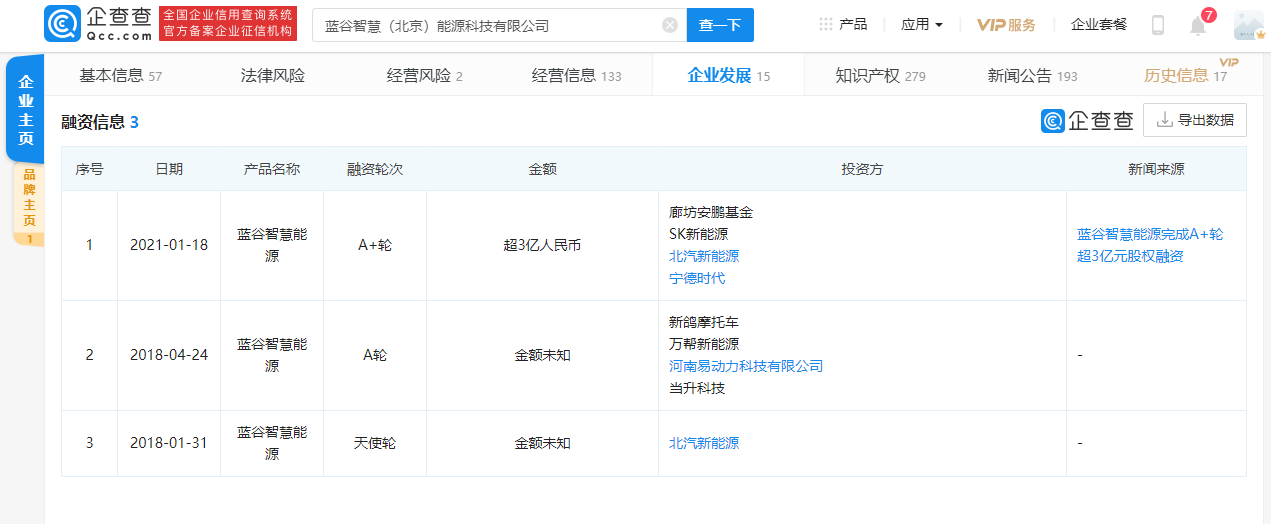This screenshot has width=1271, height=524.
Task: Switch to 基本信息 tab
Action: click(120, 75)
